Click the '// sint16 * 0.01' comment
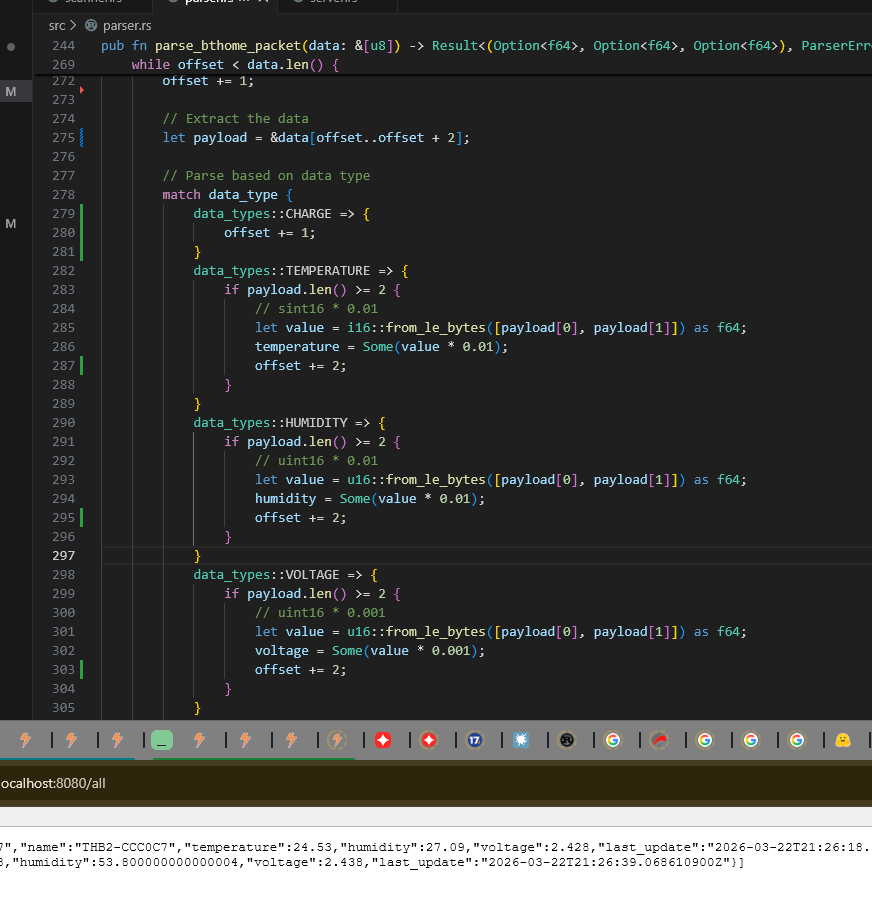This screenshot has width=872, height=909. [316, 308]
